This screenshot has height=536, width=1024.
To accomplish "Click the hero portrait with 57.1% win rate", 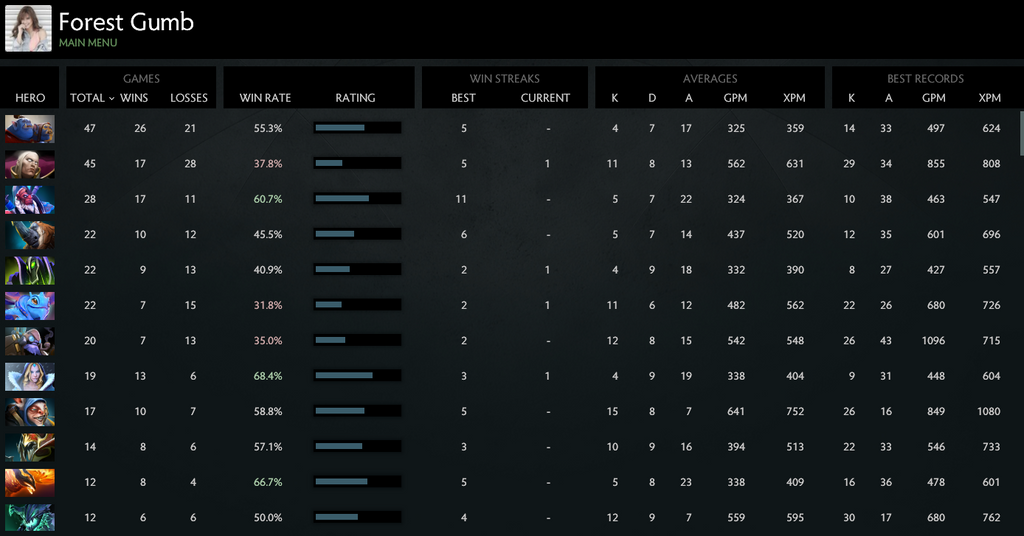I will point(30,447).
